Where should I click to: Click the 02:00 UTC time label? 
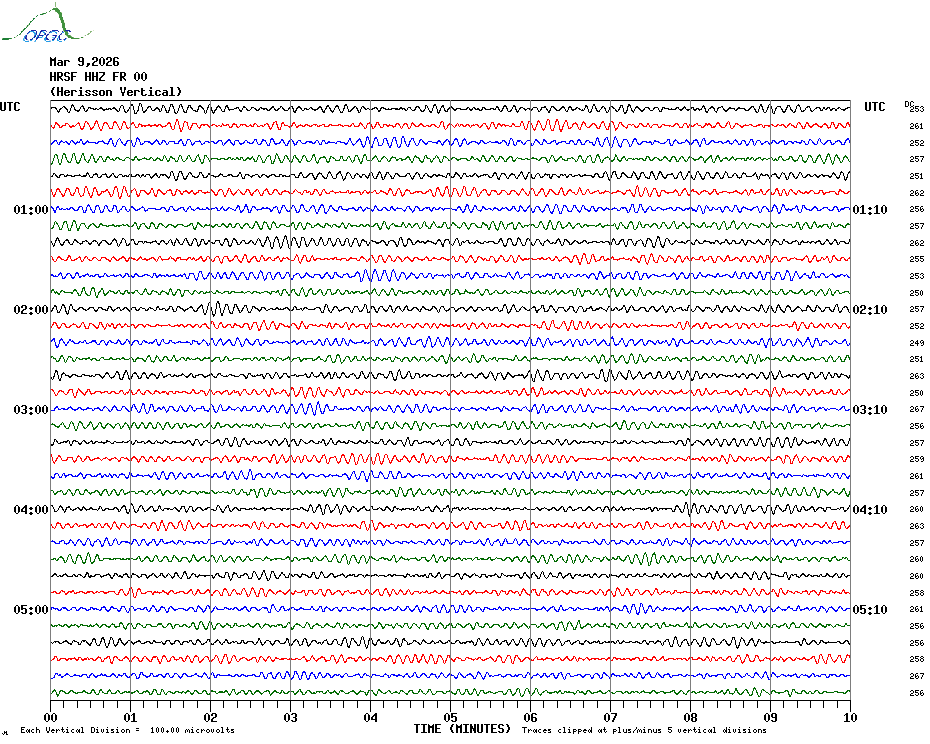tap(31, 310)
